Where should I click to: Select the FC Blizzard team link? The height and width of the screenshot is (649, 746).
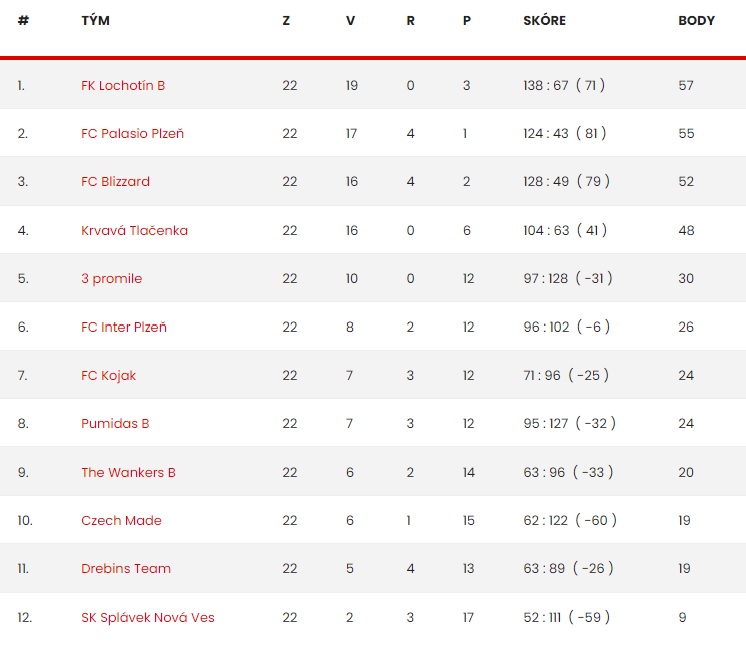[x=115, y=182]
